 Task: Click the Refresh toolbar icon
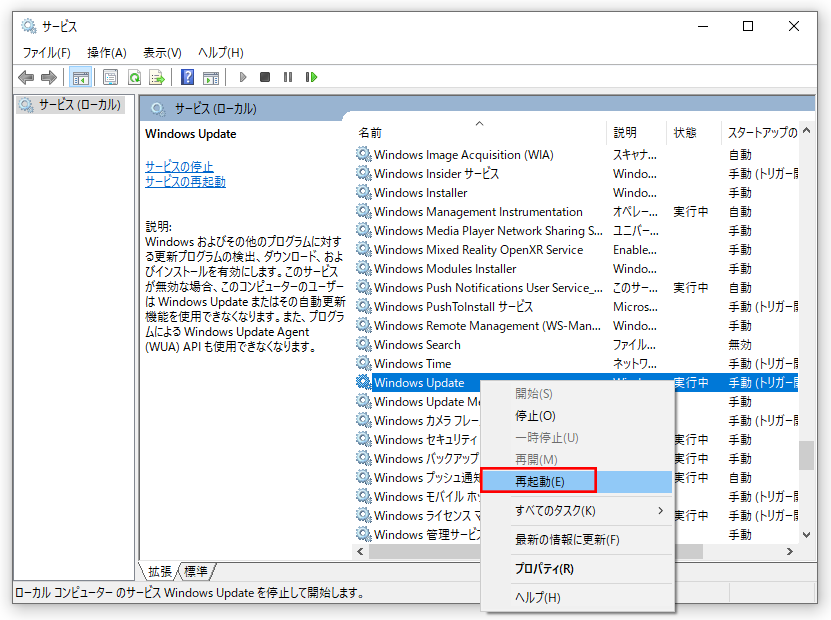tap(134, 77)
